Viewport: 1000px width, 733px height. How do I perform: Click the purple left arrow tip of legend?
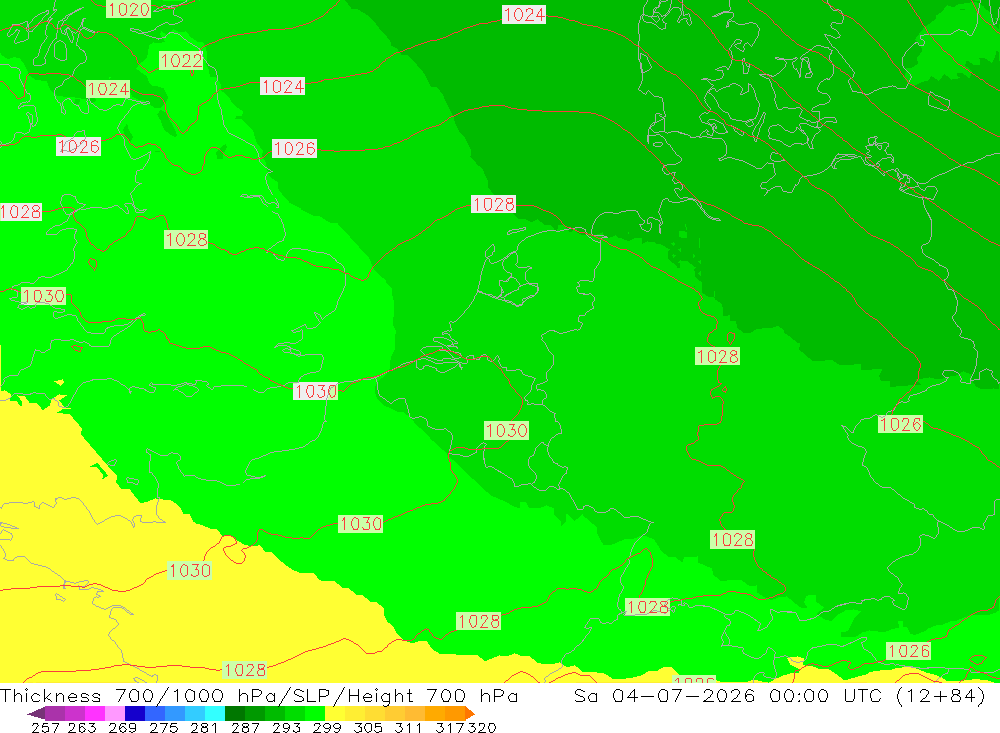point(35,713)
